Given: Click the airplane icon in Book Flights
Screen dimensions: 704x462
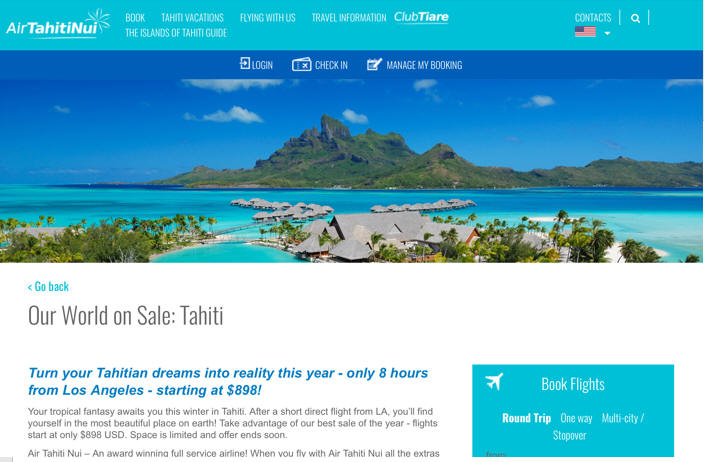Looking at the screenshot, I should click(494, 382).
